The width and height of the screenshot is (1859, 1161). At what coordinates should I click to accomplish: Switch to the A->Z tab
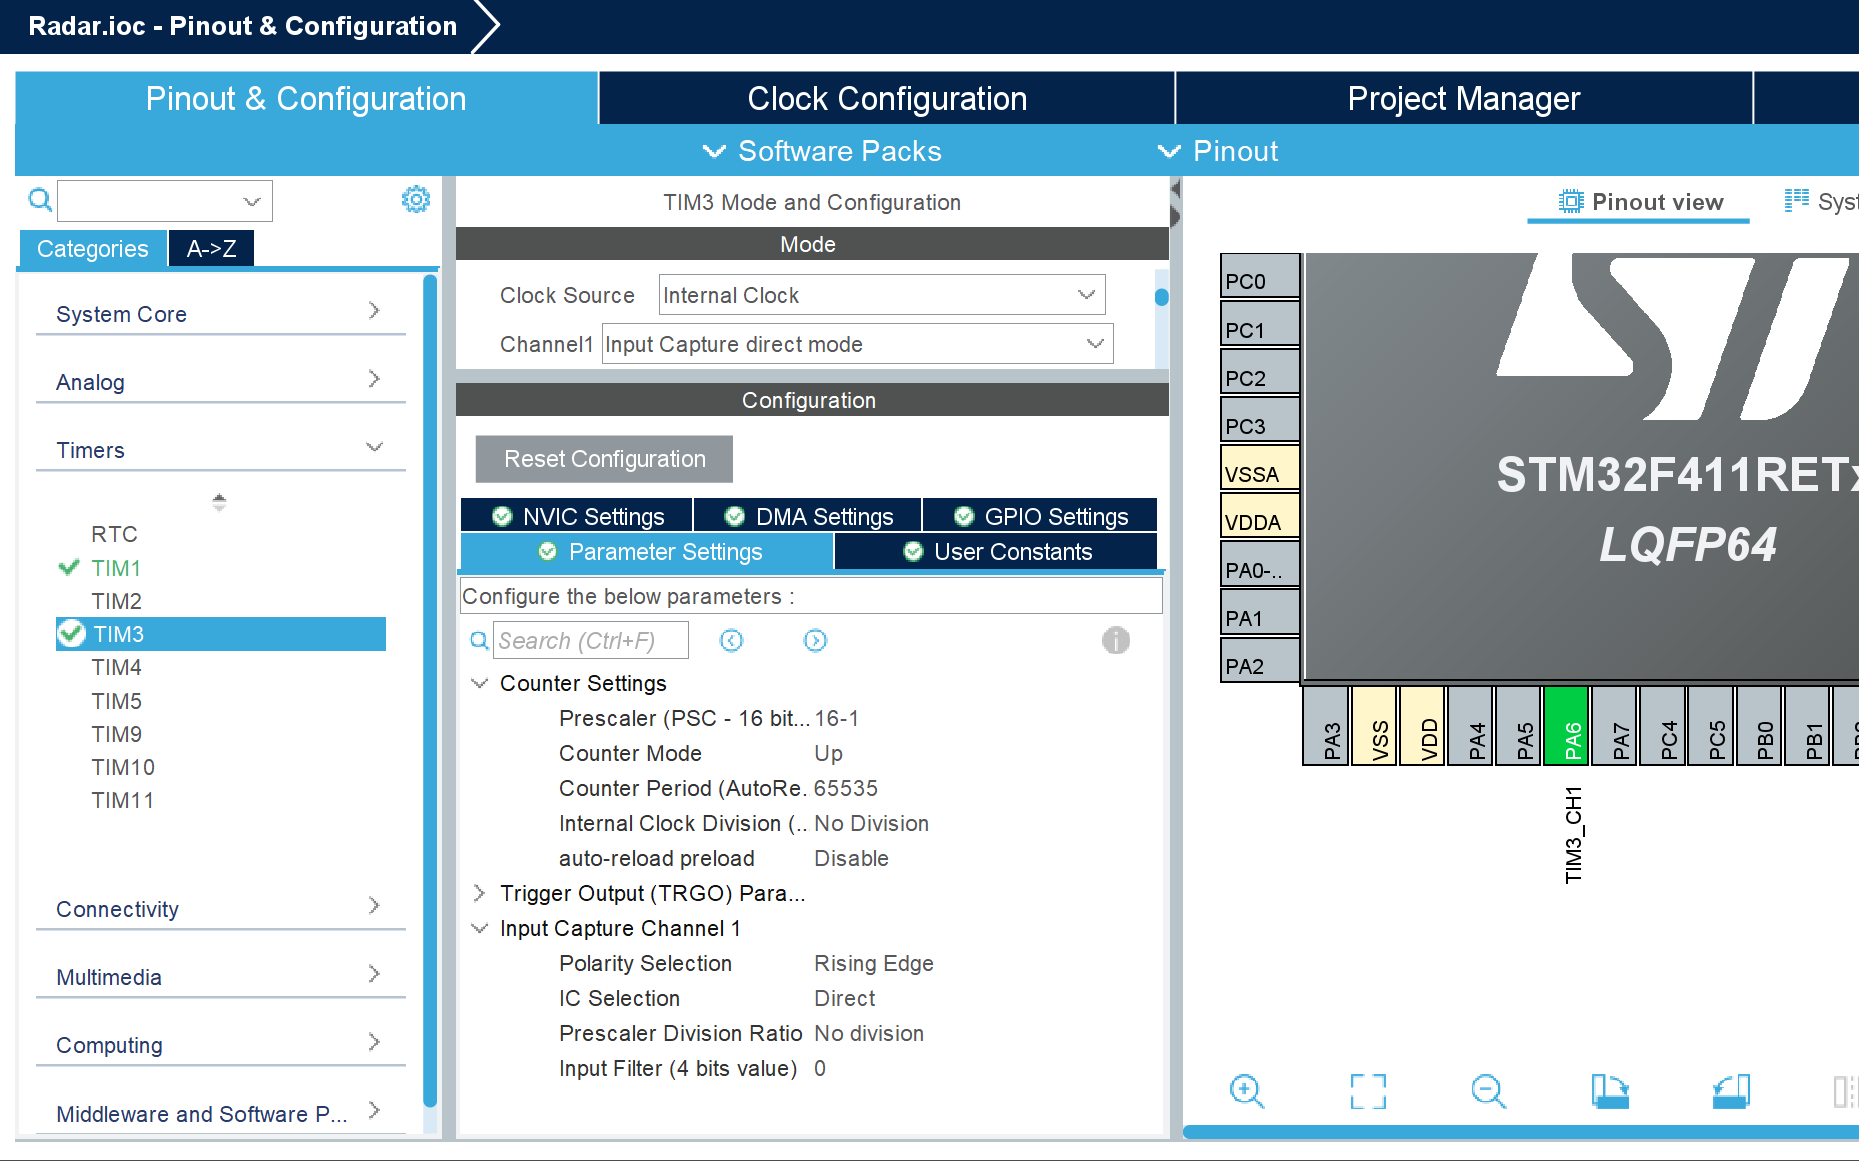click(211, 248)
